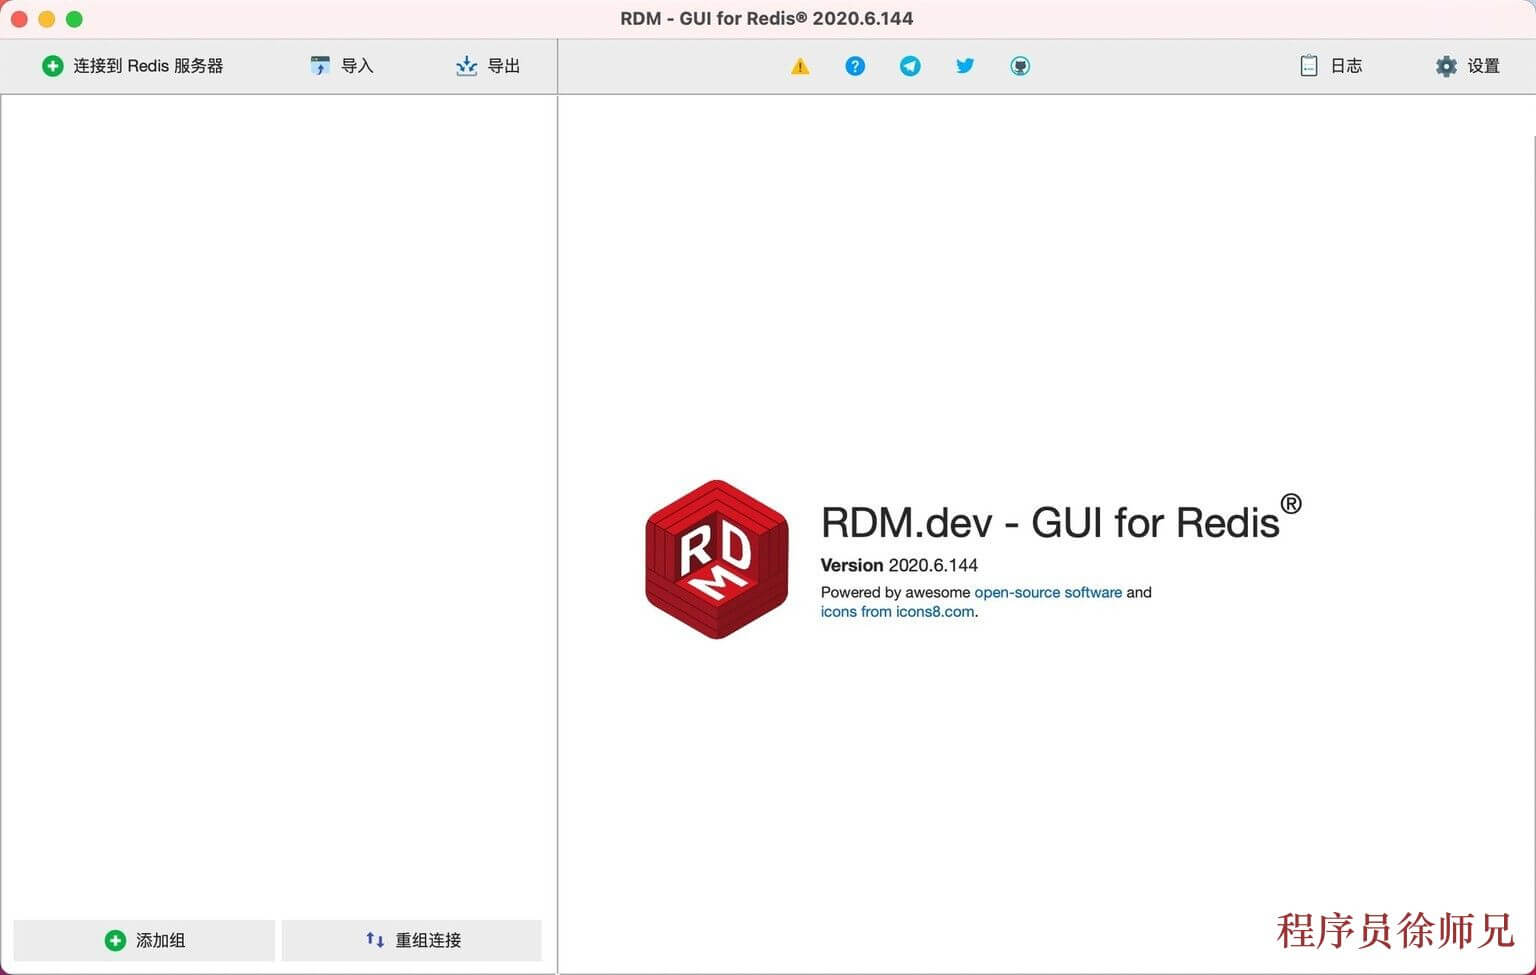Open 设置 settings with gear icon
This screenshot has height=975, width=1536.
click(x=1468, y=66)
